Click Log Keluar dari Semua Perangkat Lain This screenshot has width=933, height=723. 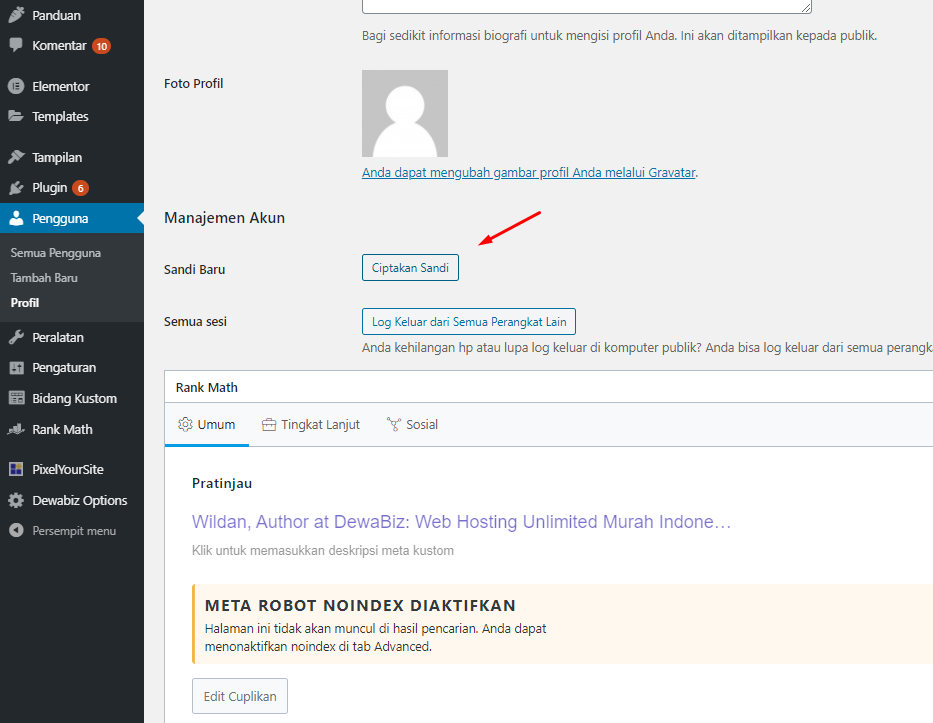pos(468,322)
